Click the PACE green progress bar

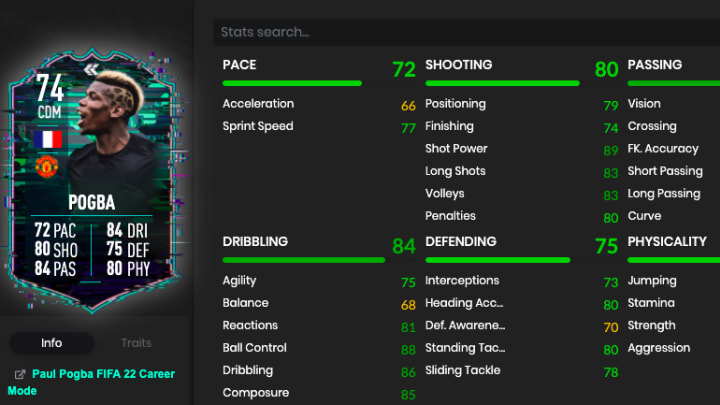[292, 84]
